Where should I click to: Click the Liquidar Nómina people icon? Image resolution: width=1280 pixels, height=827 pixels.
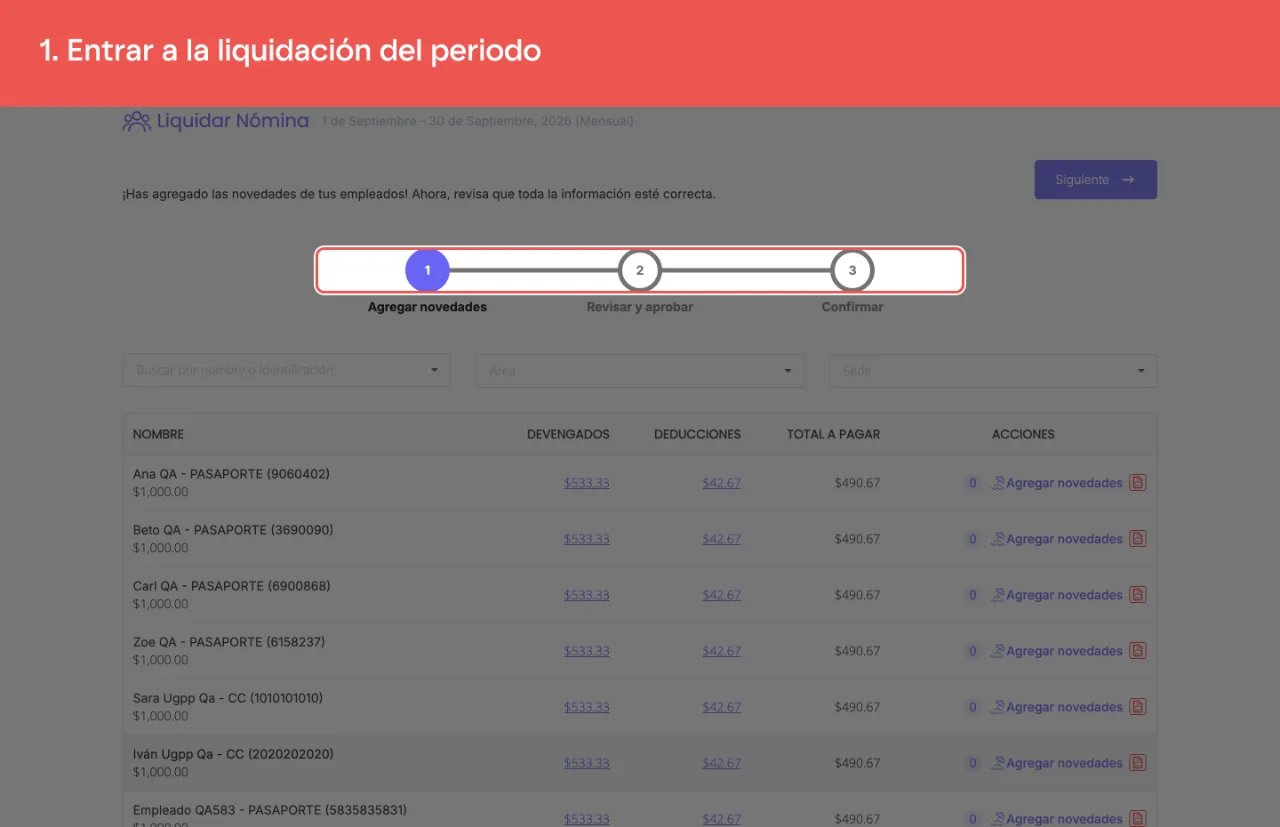(137, 121)
